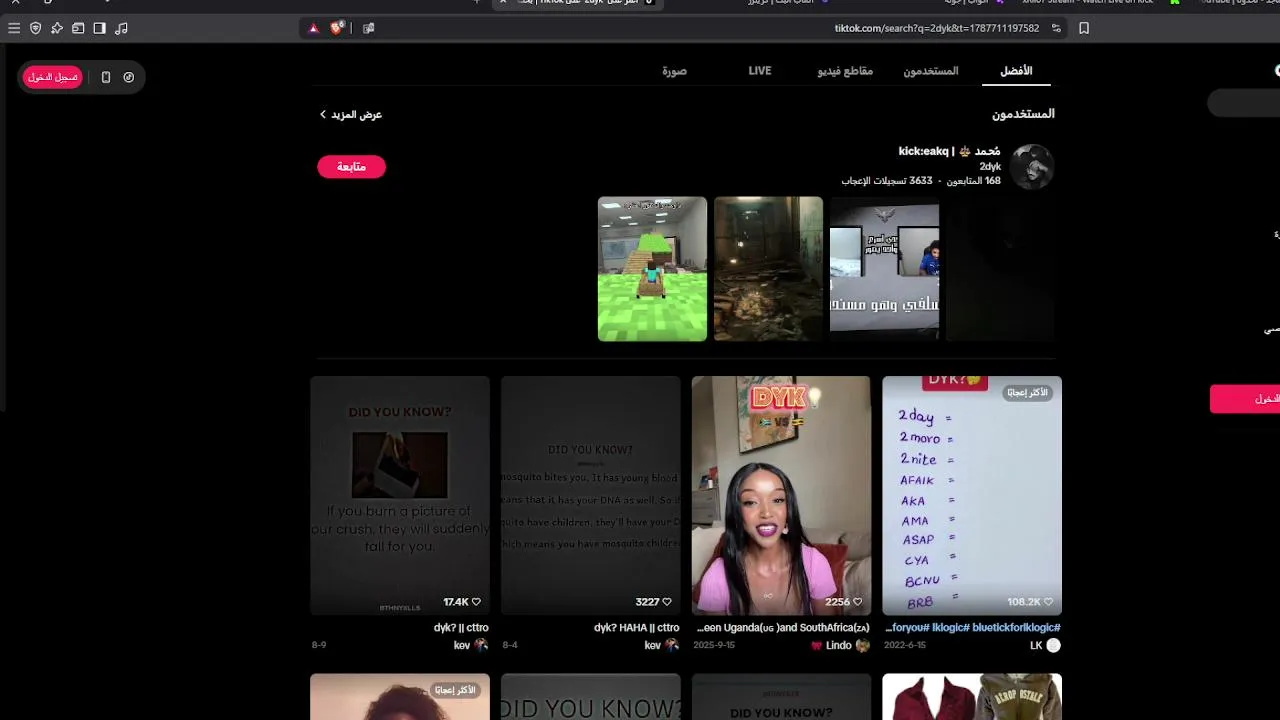Click the author name LK
The height and width of the screenshot is (720, 1280).
tap(1036, 646)
